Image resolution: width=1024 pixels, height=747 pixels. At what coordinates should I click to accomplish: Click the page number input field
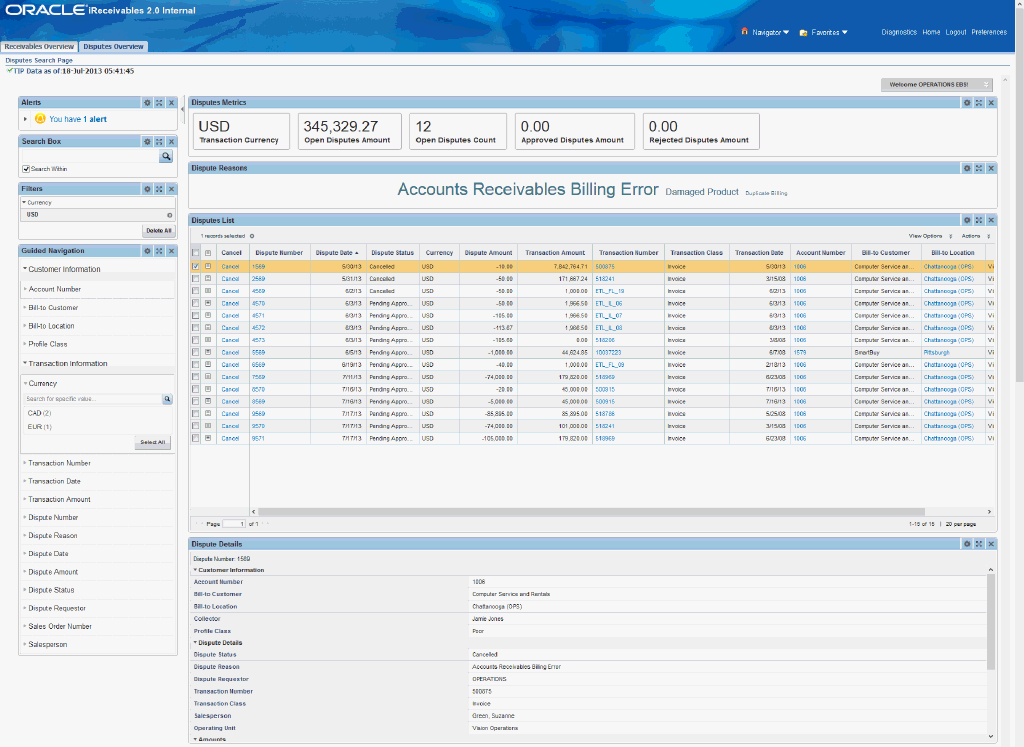[233, 524]
